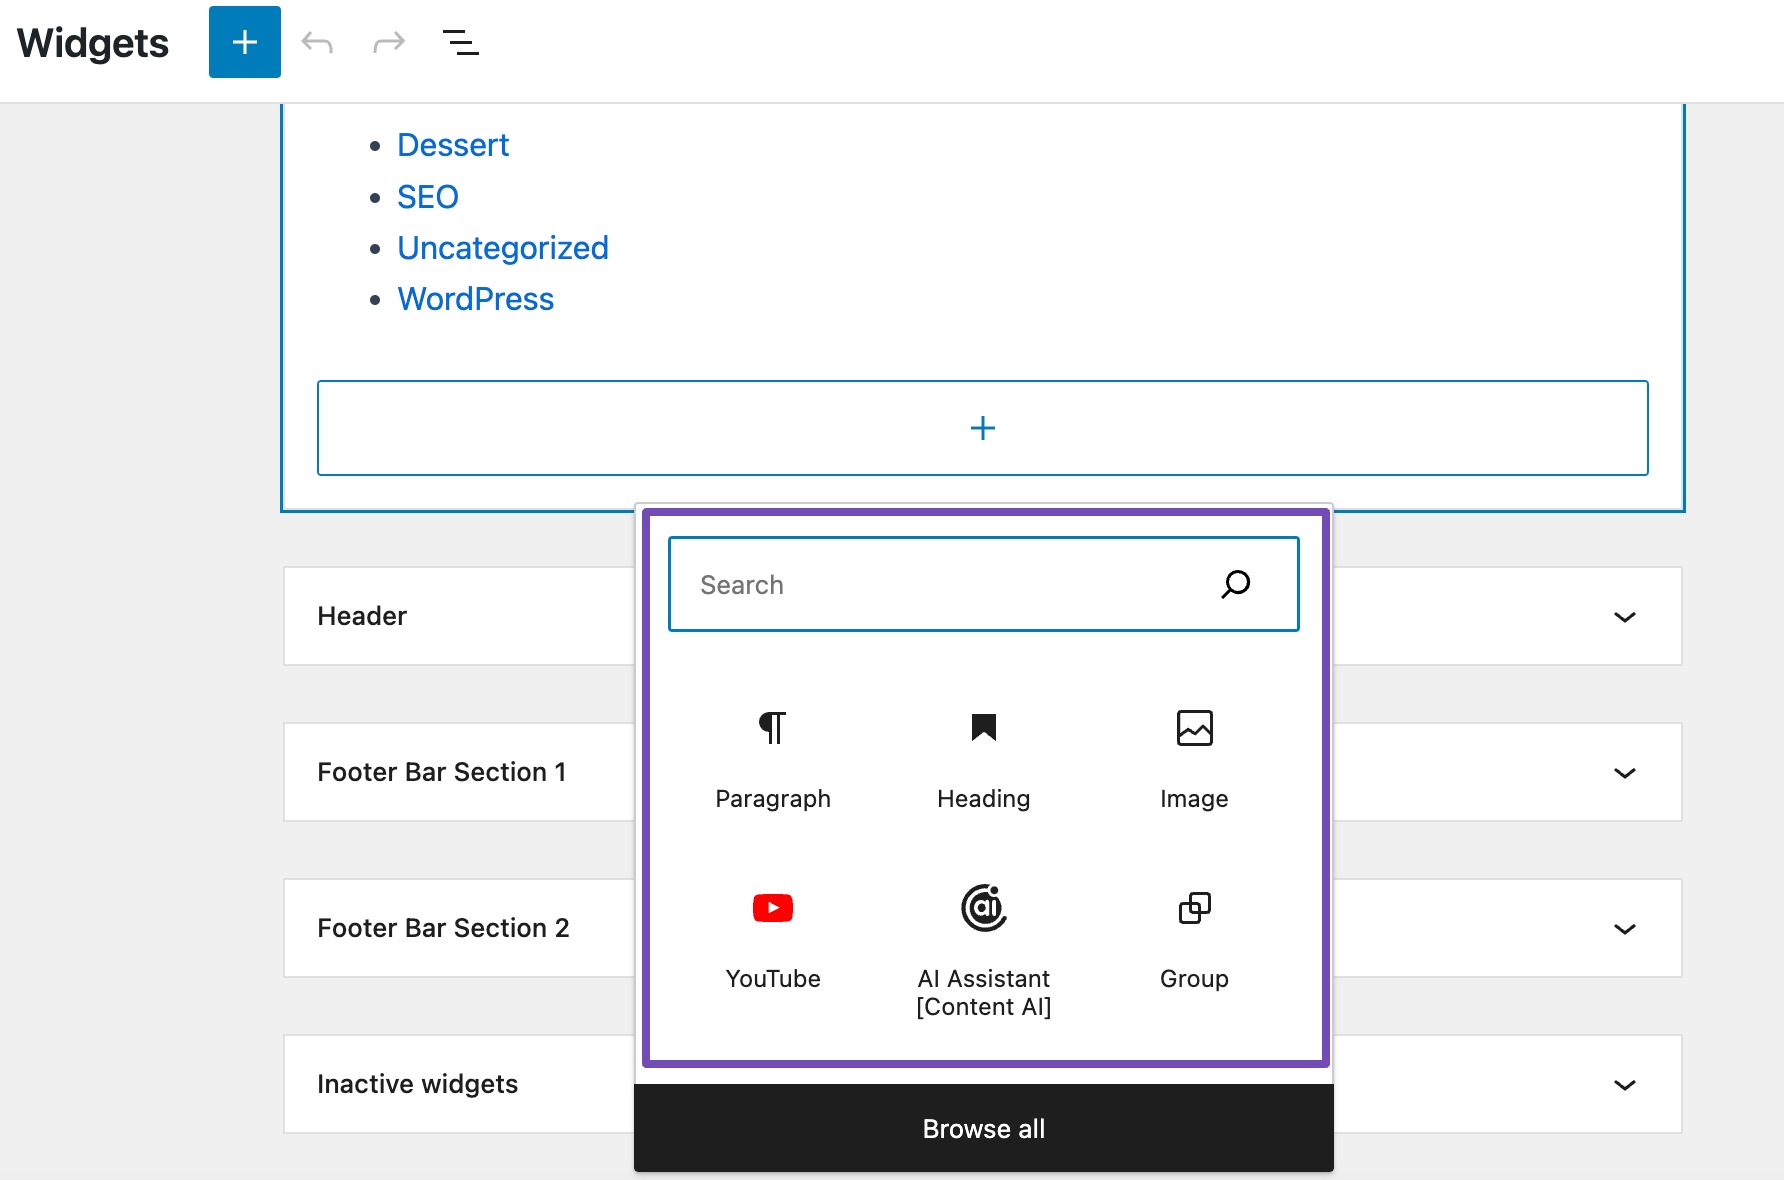The height and width of the screenshot is (1180, 1784).
Task: Click the Redo arrow
Action: [x=388, y=42]
